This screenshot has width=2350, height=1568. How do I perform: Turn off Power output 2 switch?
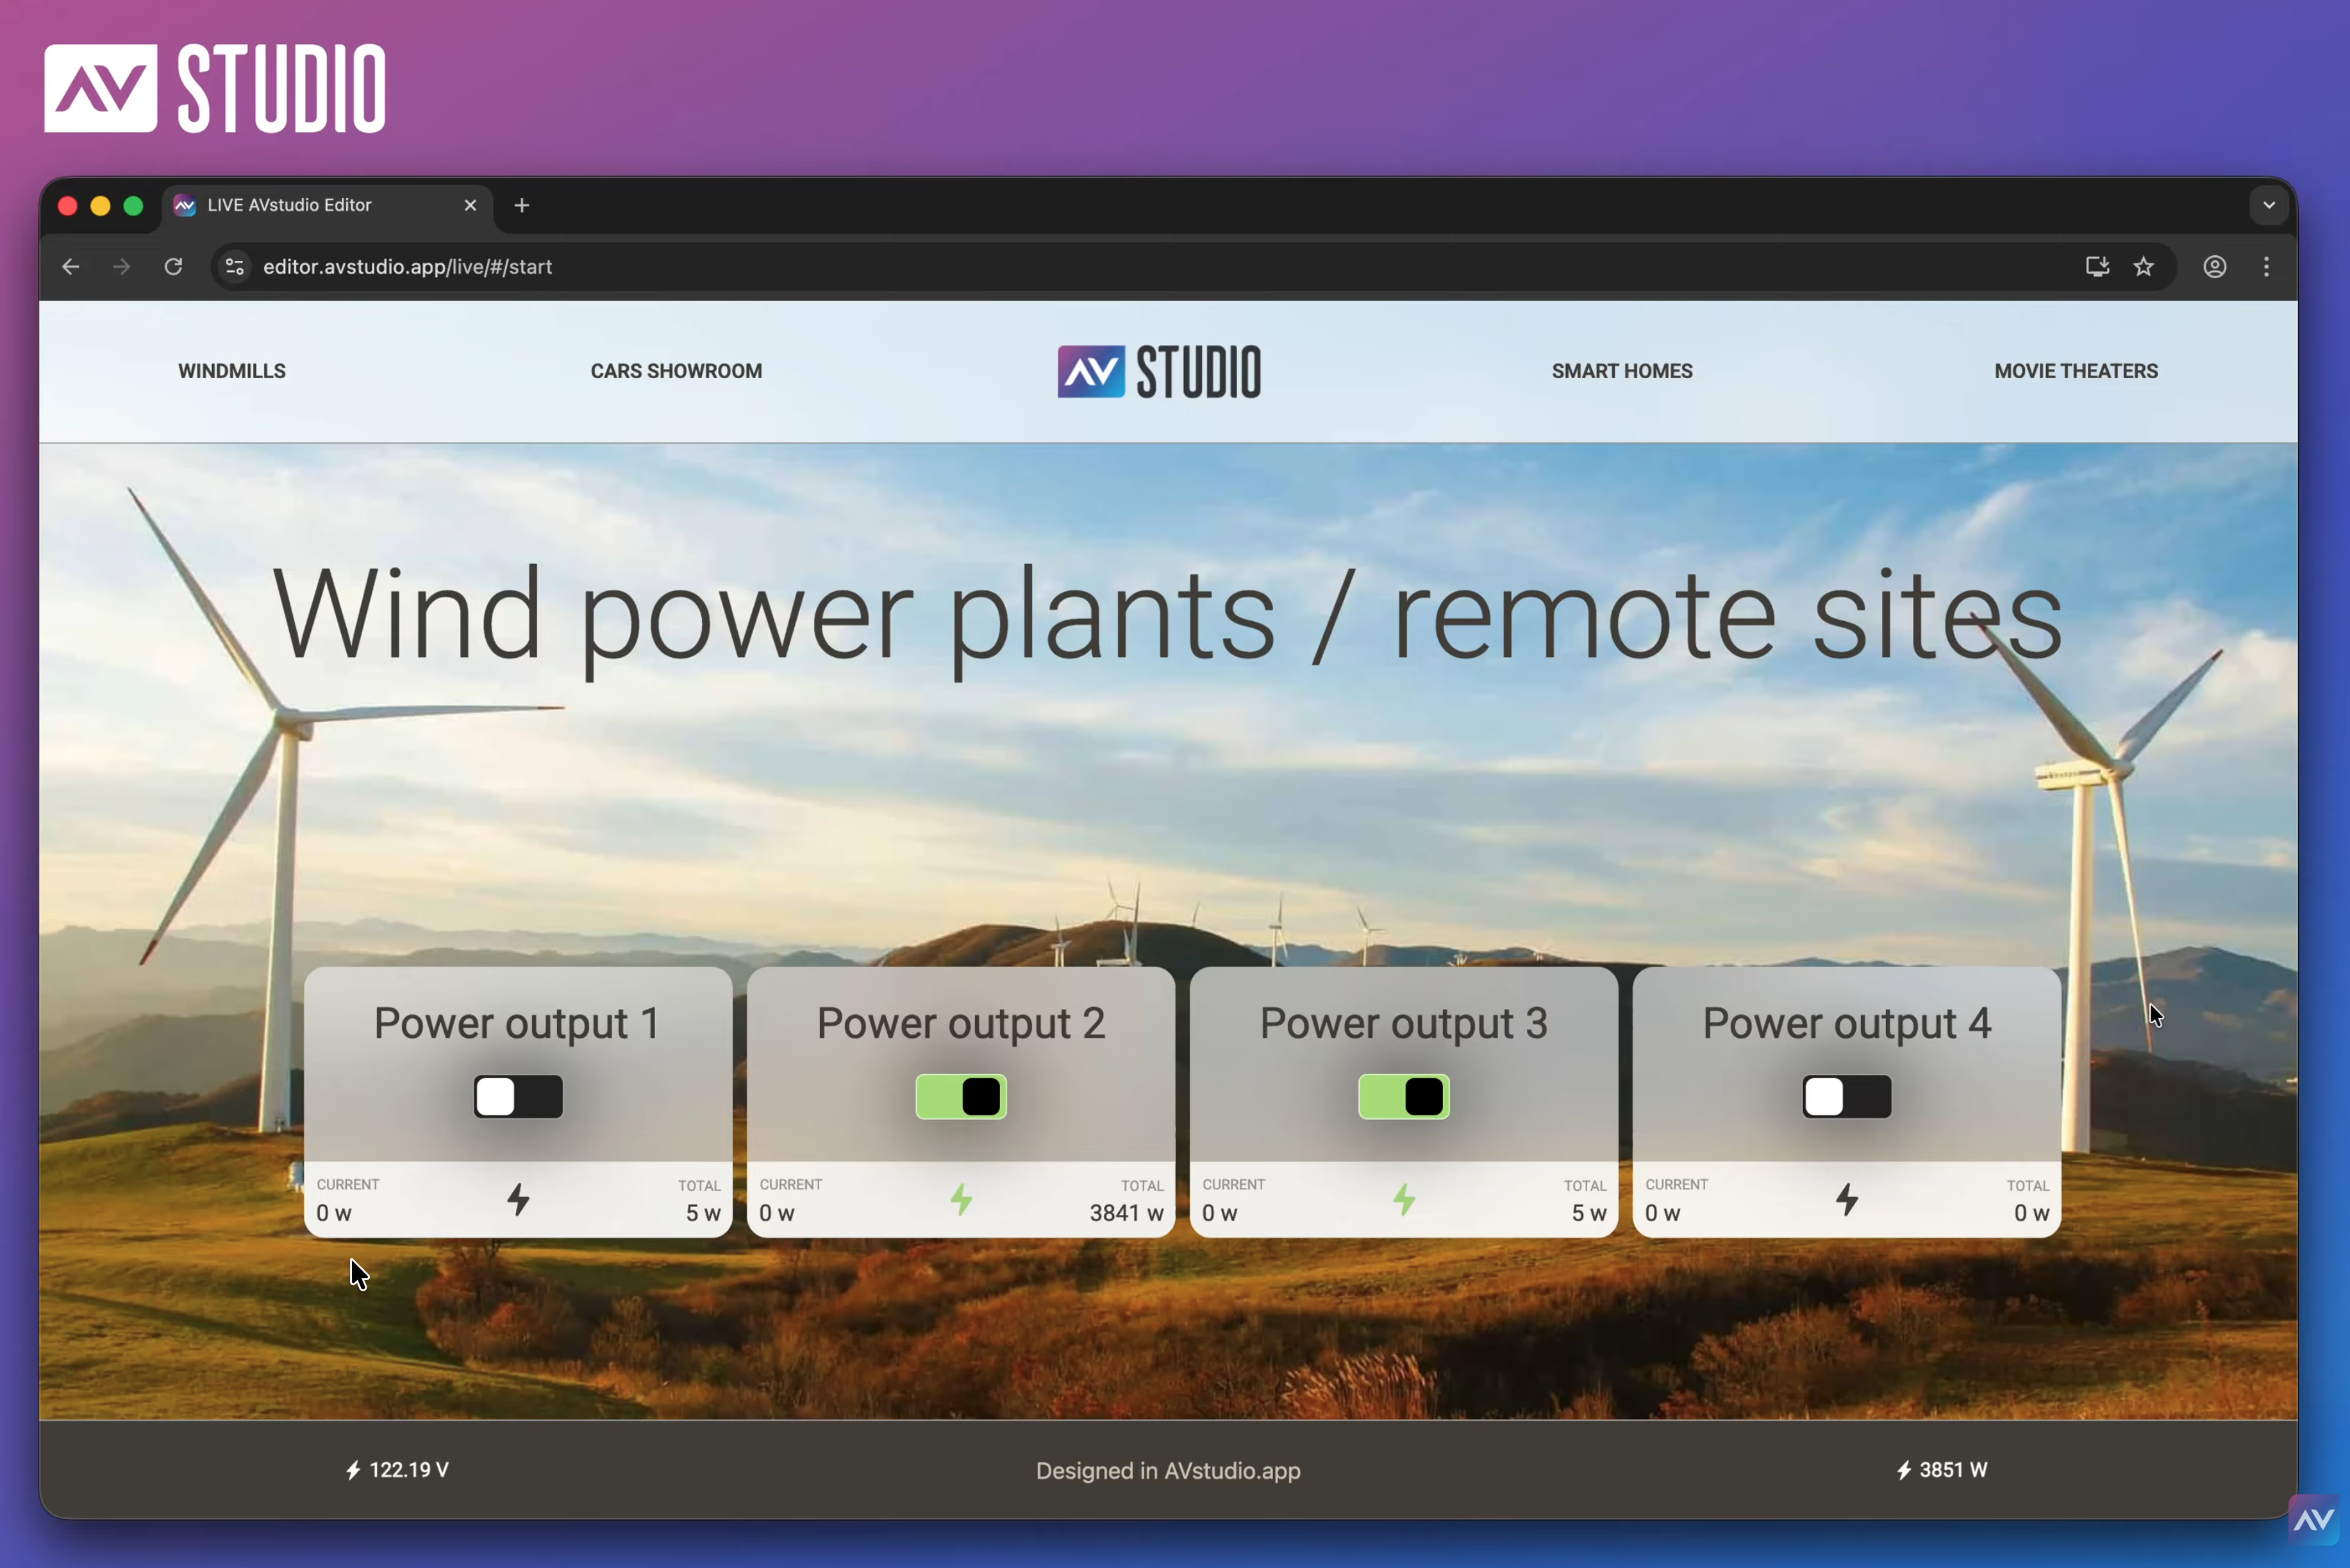[x=961, y=1097]
